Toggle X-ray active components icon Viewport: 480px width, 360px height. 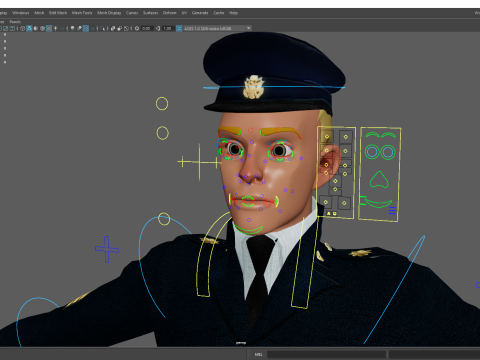[x=120, y=28]
